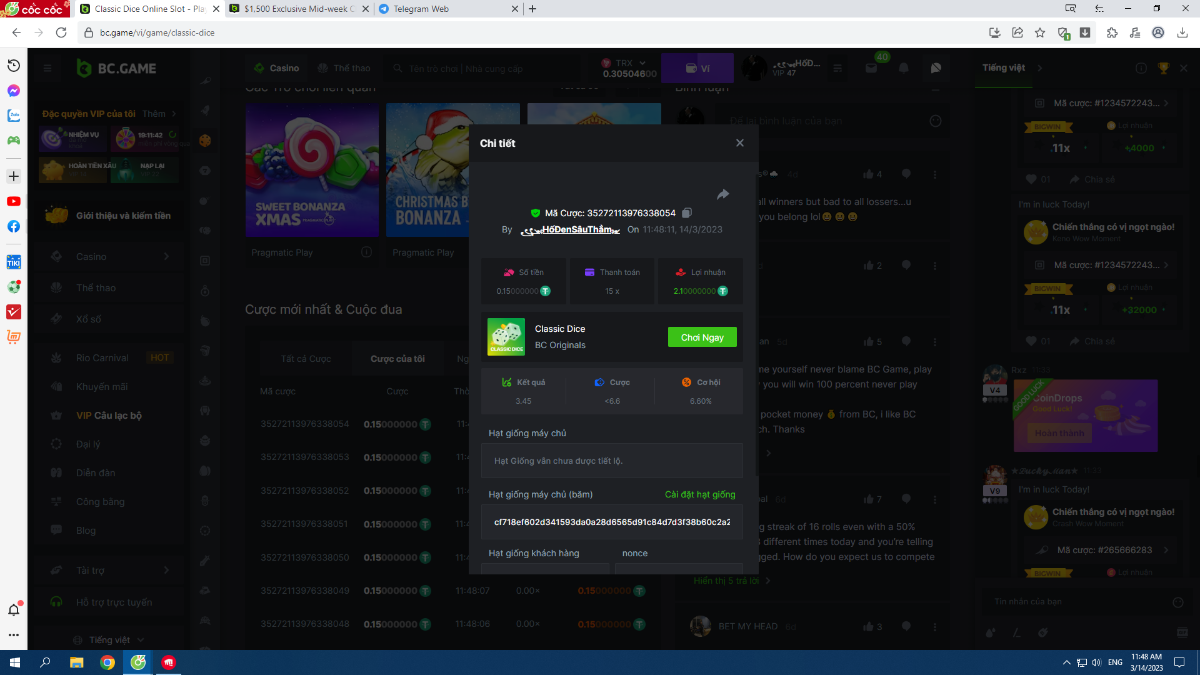Screen dimensions: 1200x675
Task: Share the bet details using arrow icon
Action: [x=722, y=194]
